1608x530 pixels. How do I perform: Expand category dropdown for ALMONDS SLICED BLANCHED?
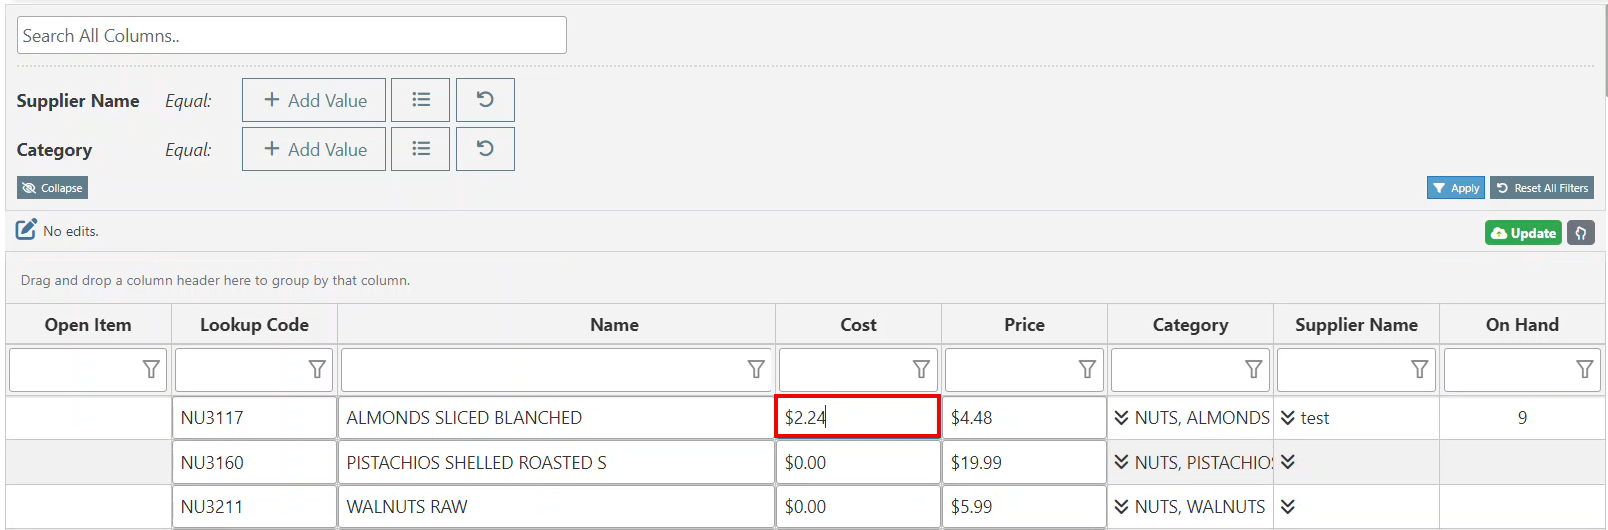point(1121,418)
